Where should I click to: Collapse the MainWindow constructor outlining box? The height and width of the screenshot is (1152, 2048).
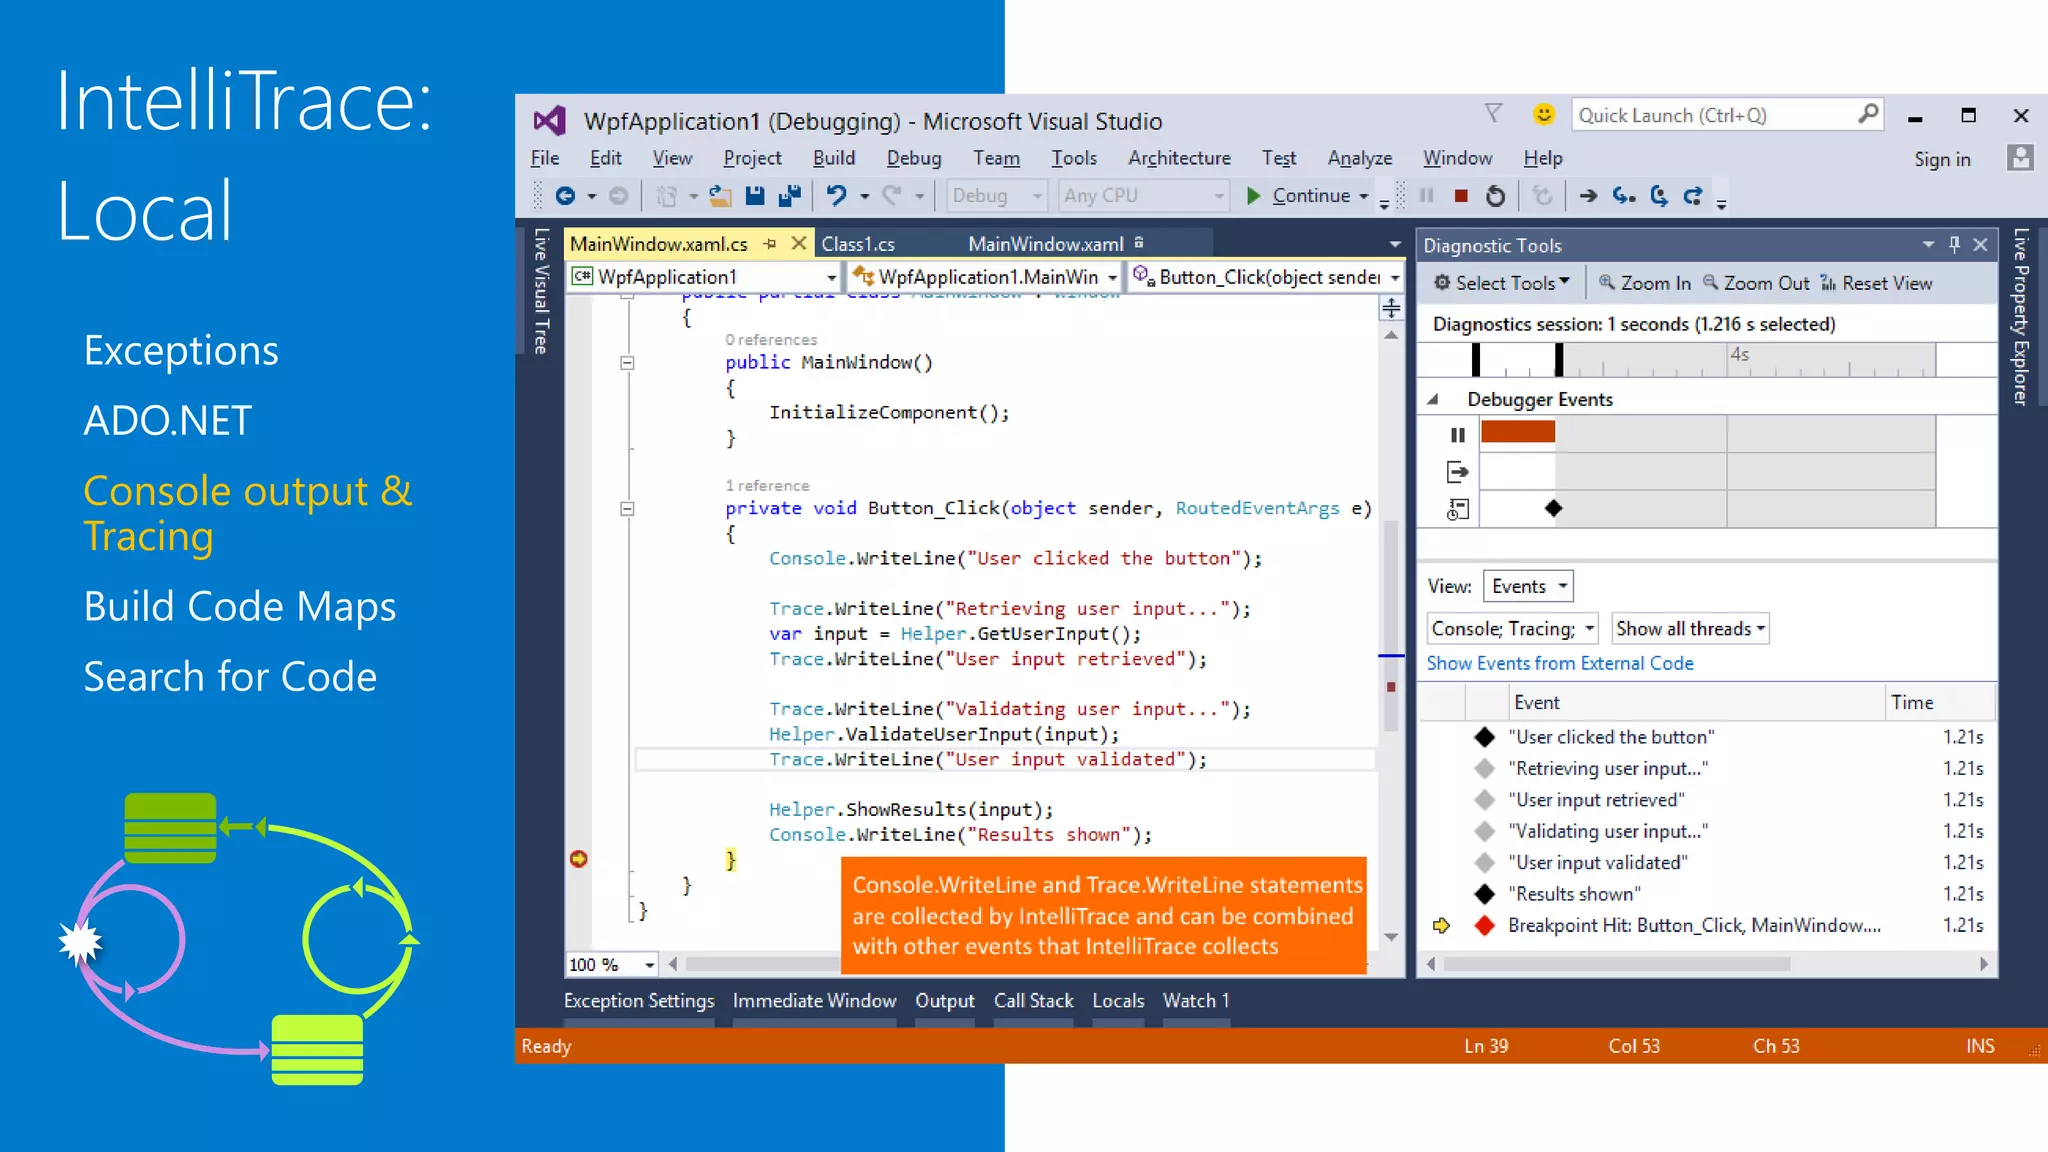627,363
